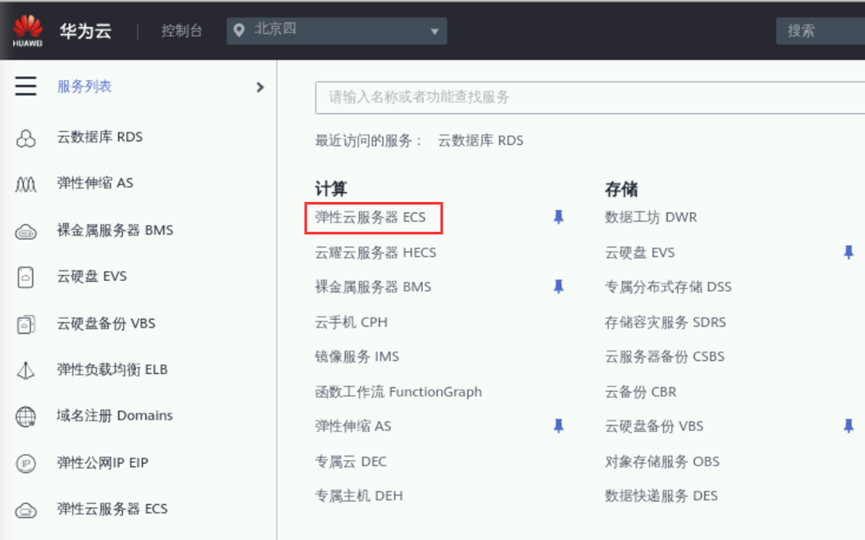This screenshot has width=865, height=540.
Task: Open 云服务器备份 CSBS service
Action: click(665, 356)
